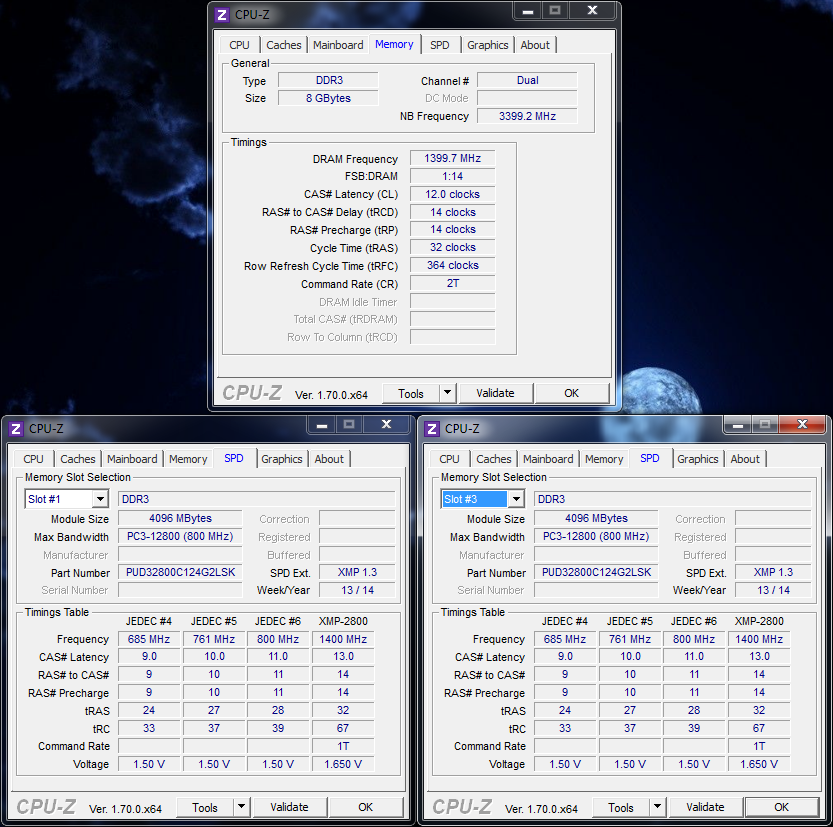Viewport: 833px width, 827px height.
Task: Open the Slot #1 memory slot dropdown
Action: pos(100,499)
